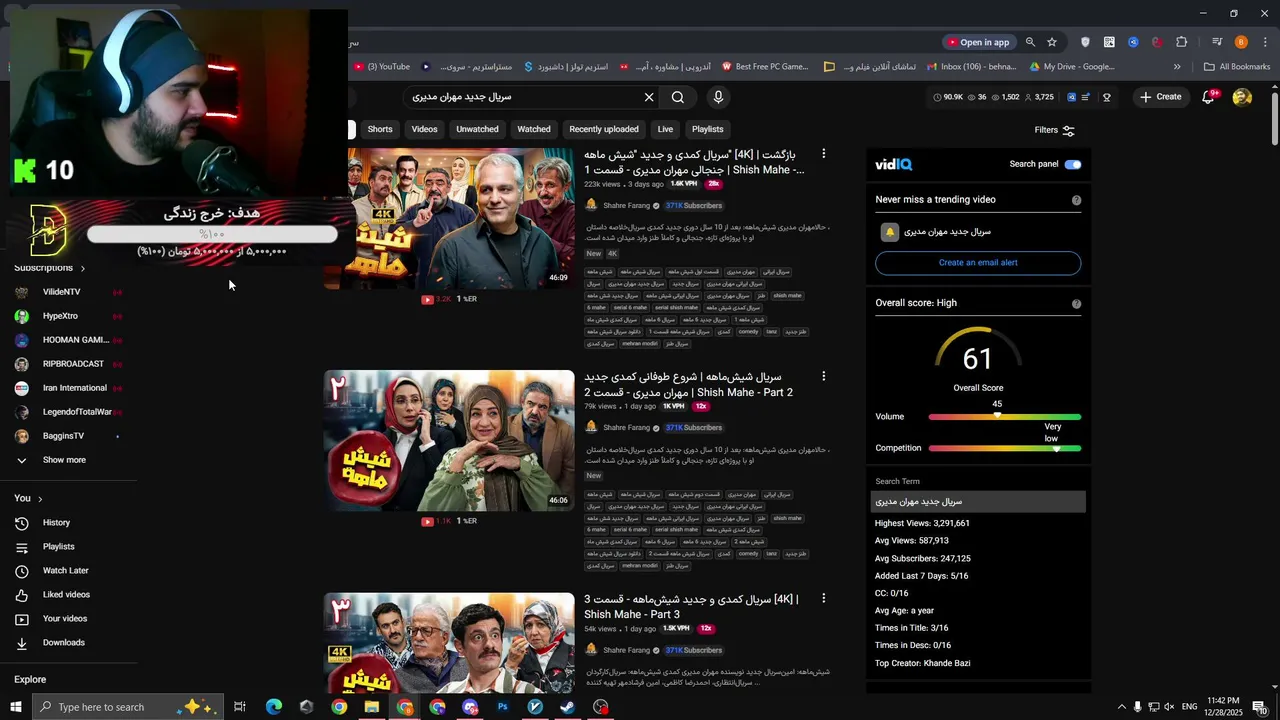1280x720 pixels.
Task: Select the Videos filter chip
Action: [424, 129]
